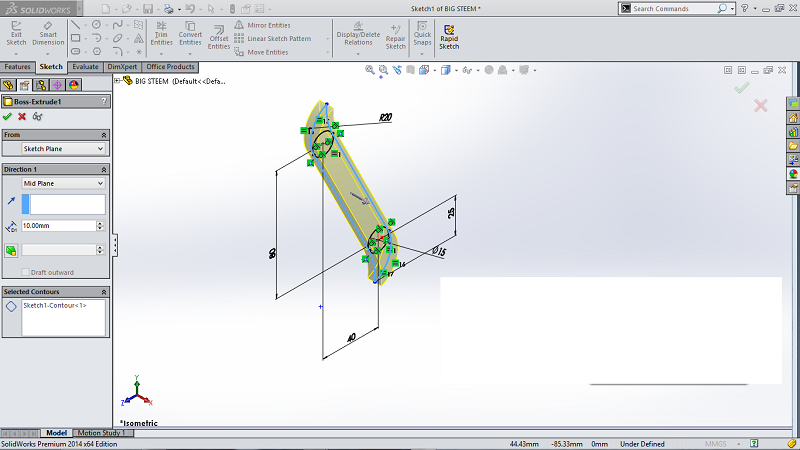Collapse the From section
This screenshot has height=450, width=800.
[104, 135]
